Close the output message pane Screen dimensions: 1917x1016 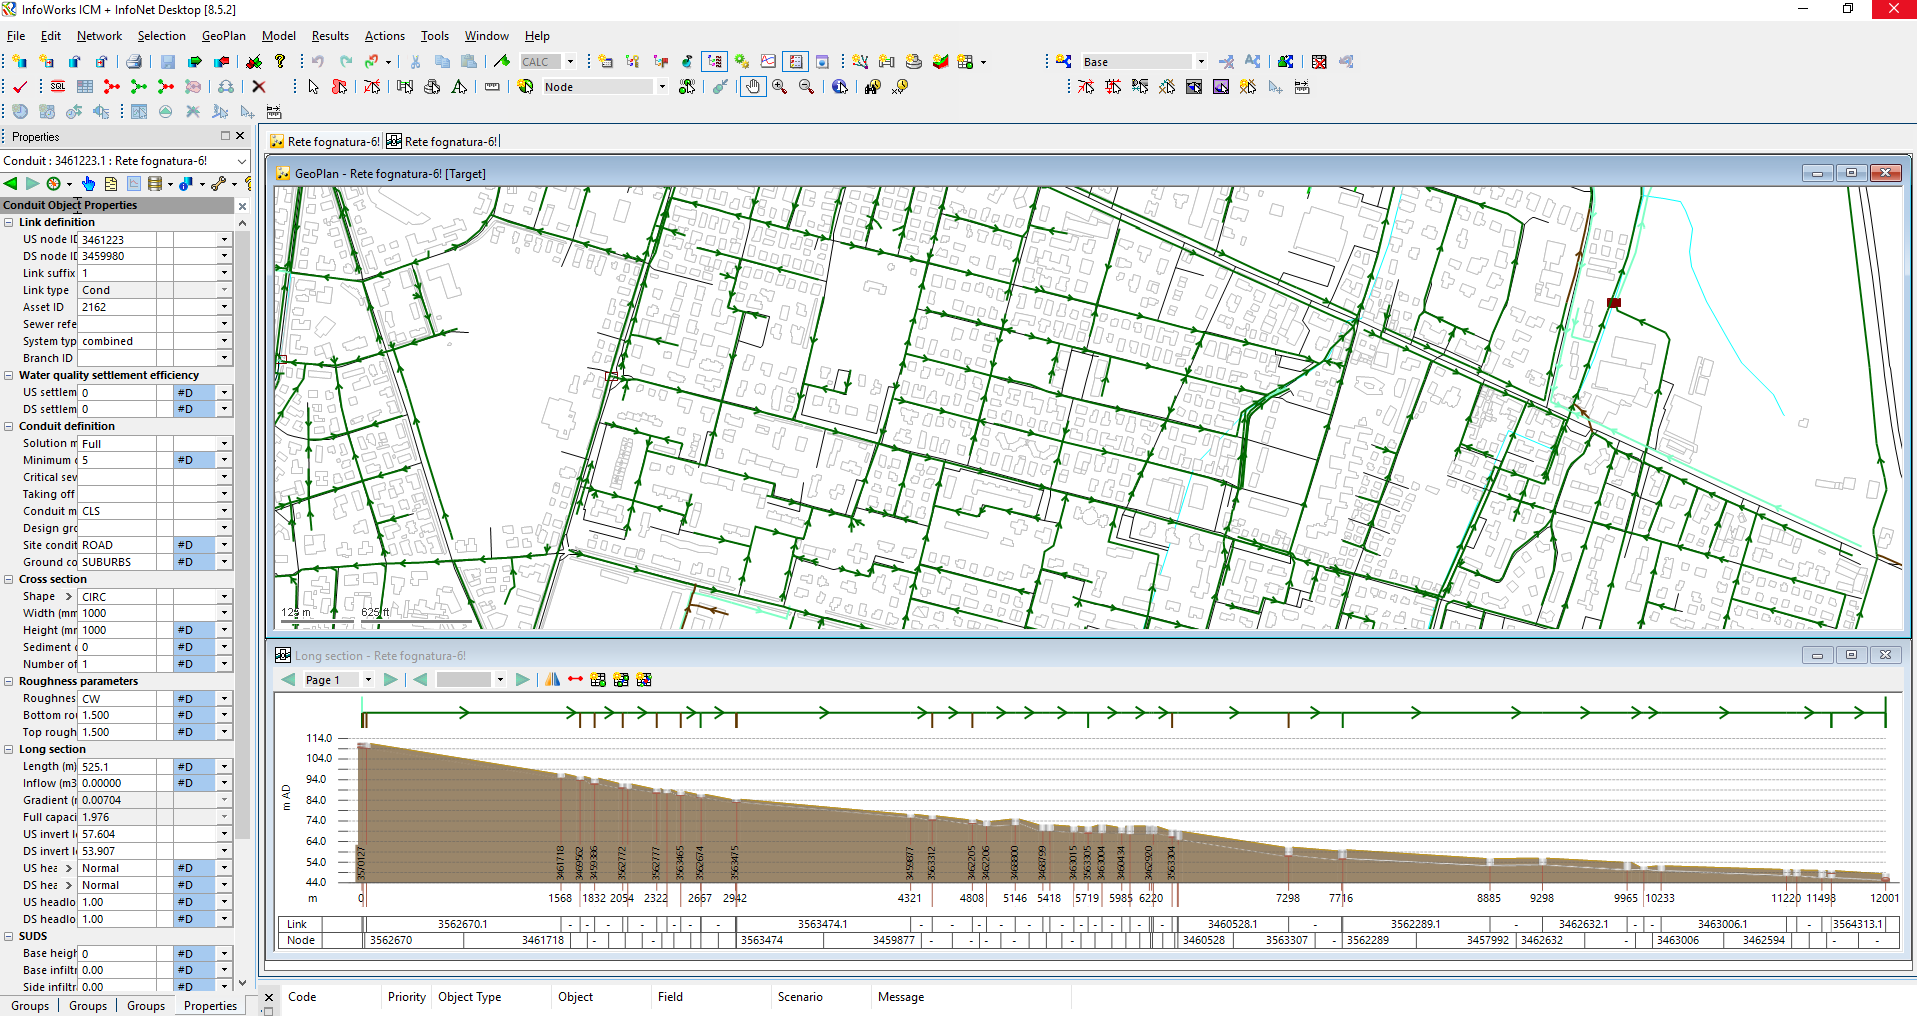point(268,998)
